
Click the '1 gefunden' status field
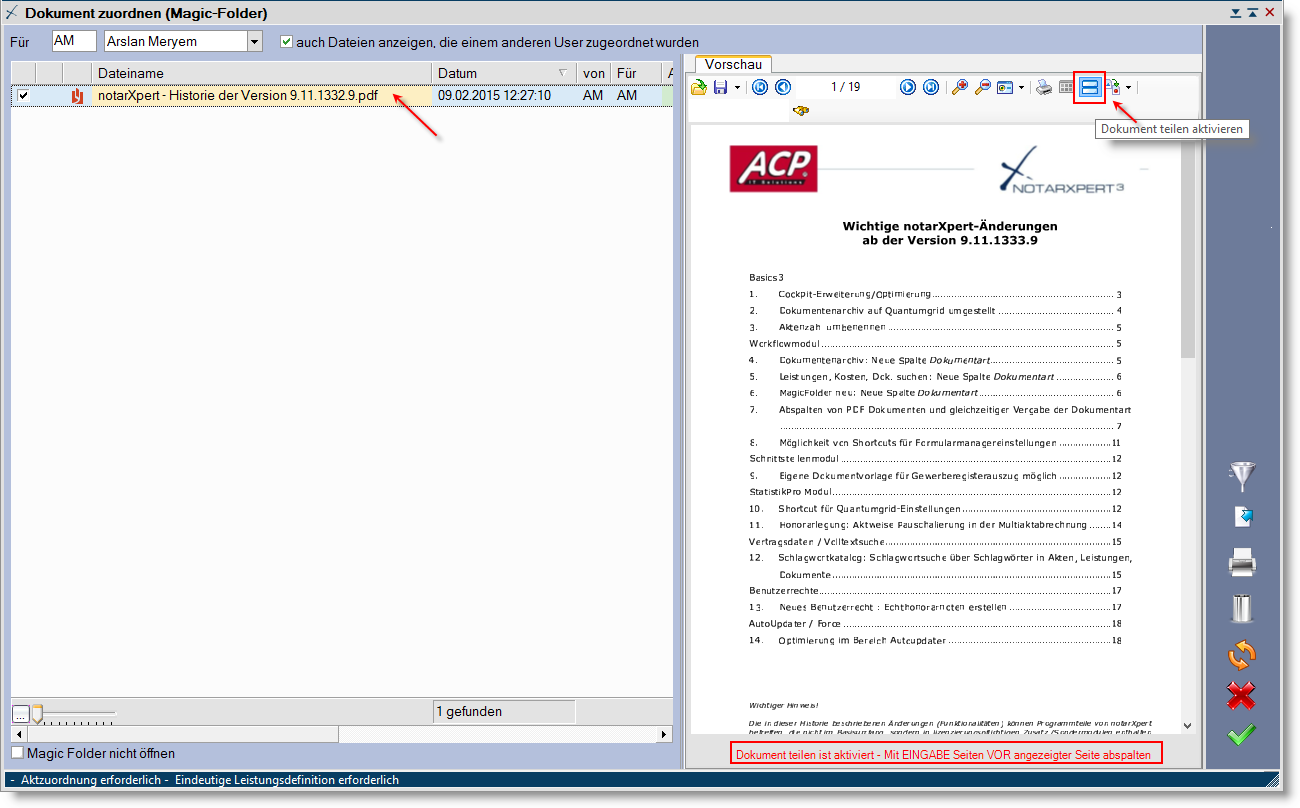tap(504, 712)
